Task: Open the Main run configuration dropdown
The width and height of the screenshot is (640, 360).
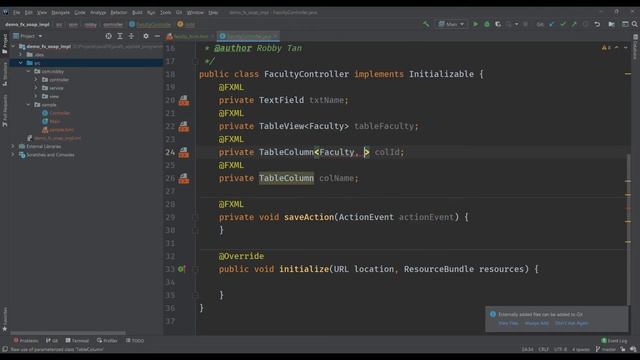Action: 451,24
